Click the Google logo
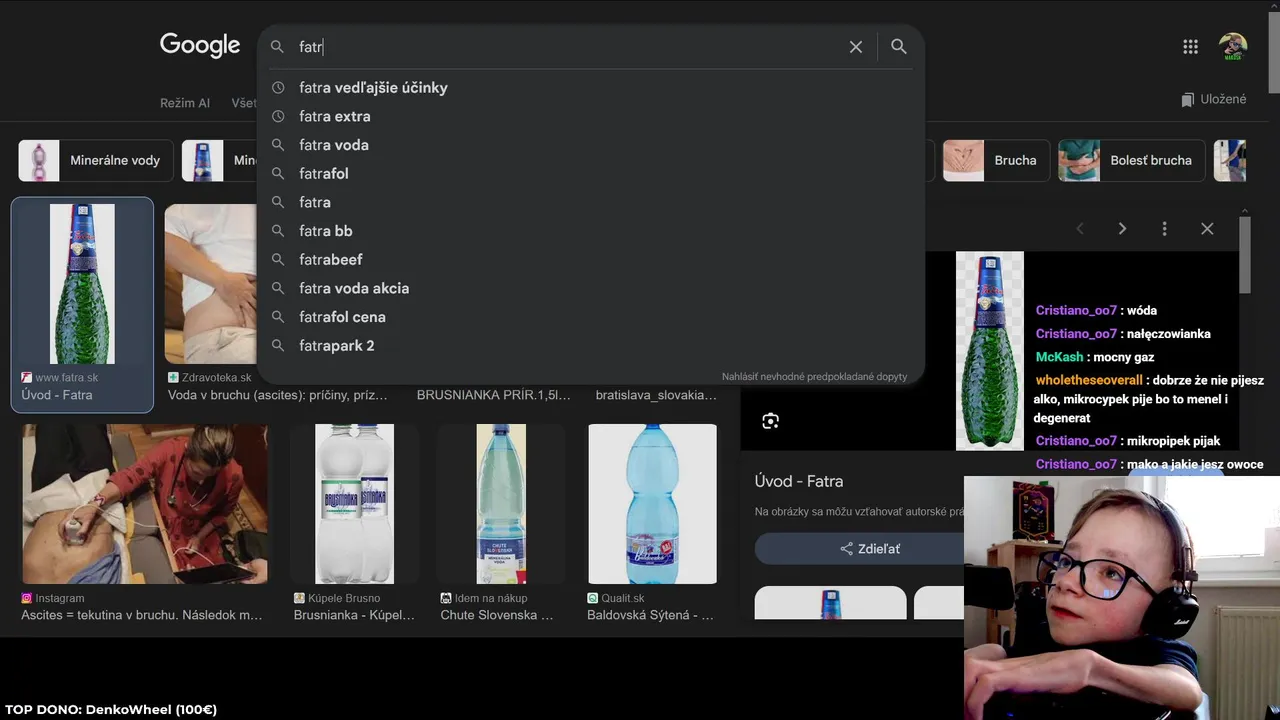The image size is (1280, 720). pos(200,46)
